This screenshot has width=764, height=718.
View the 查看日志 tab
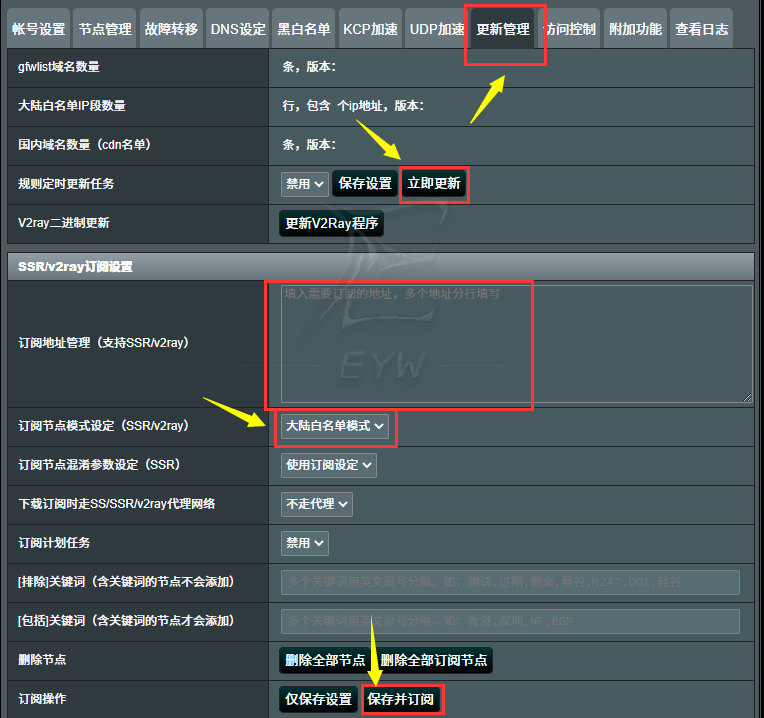point(701,29)
